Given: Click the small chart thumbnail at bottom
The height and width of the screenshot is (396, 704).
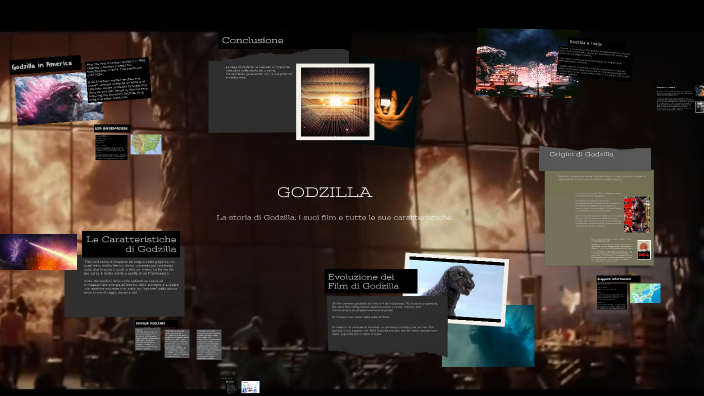Looking at the screenshot, I should [x=250, y=387].
